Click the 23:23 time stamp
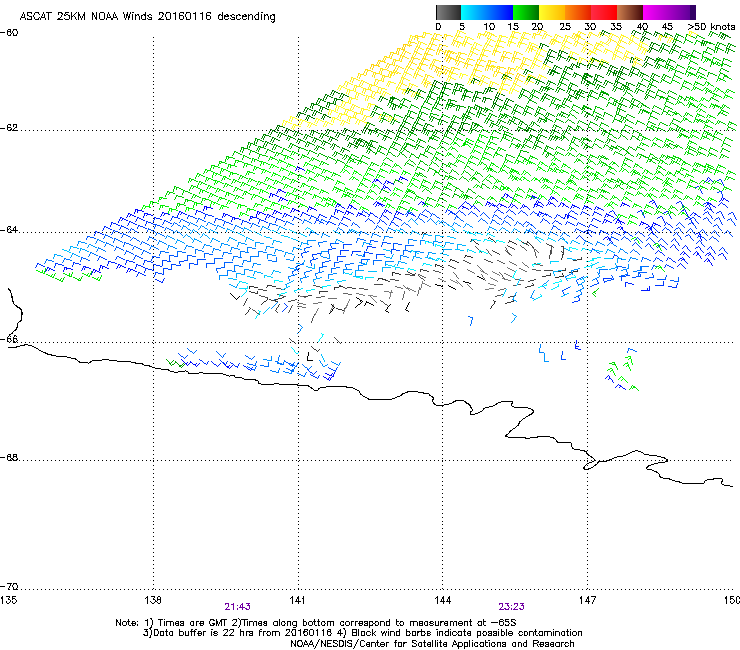This screenshot has width=740, height=650. pyautogui.click(x=511, y=607)
